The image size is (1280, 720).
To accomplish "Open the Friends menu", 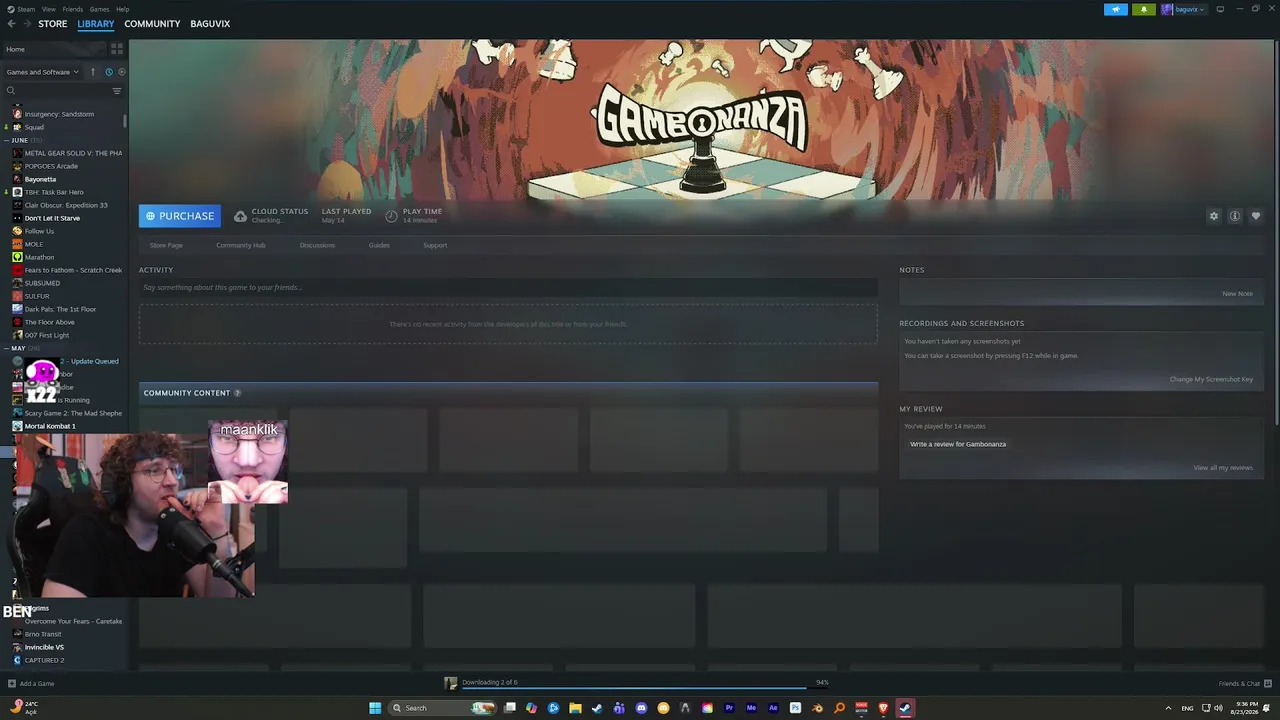I will 73,9.
